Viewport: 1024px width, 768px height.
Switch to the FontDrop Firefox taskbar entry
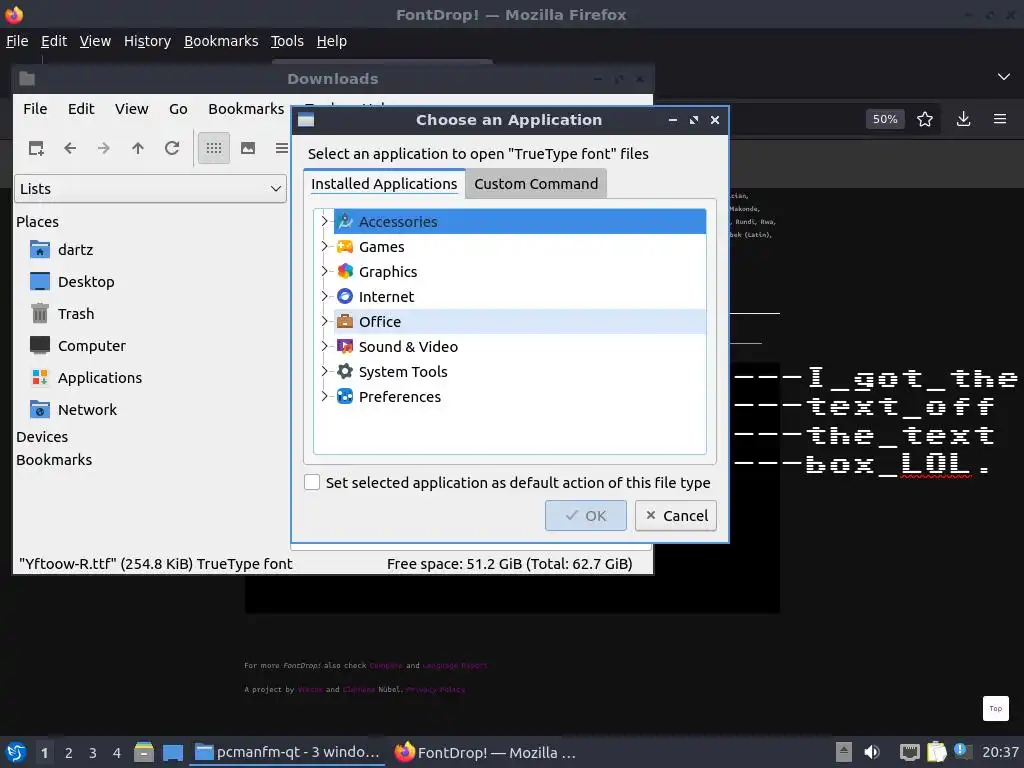tap(485, 752)
